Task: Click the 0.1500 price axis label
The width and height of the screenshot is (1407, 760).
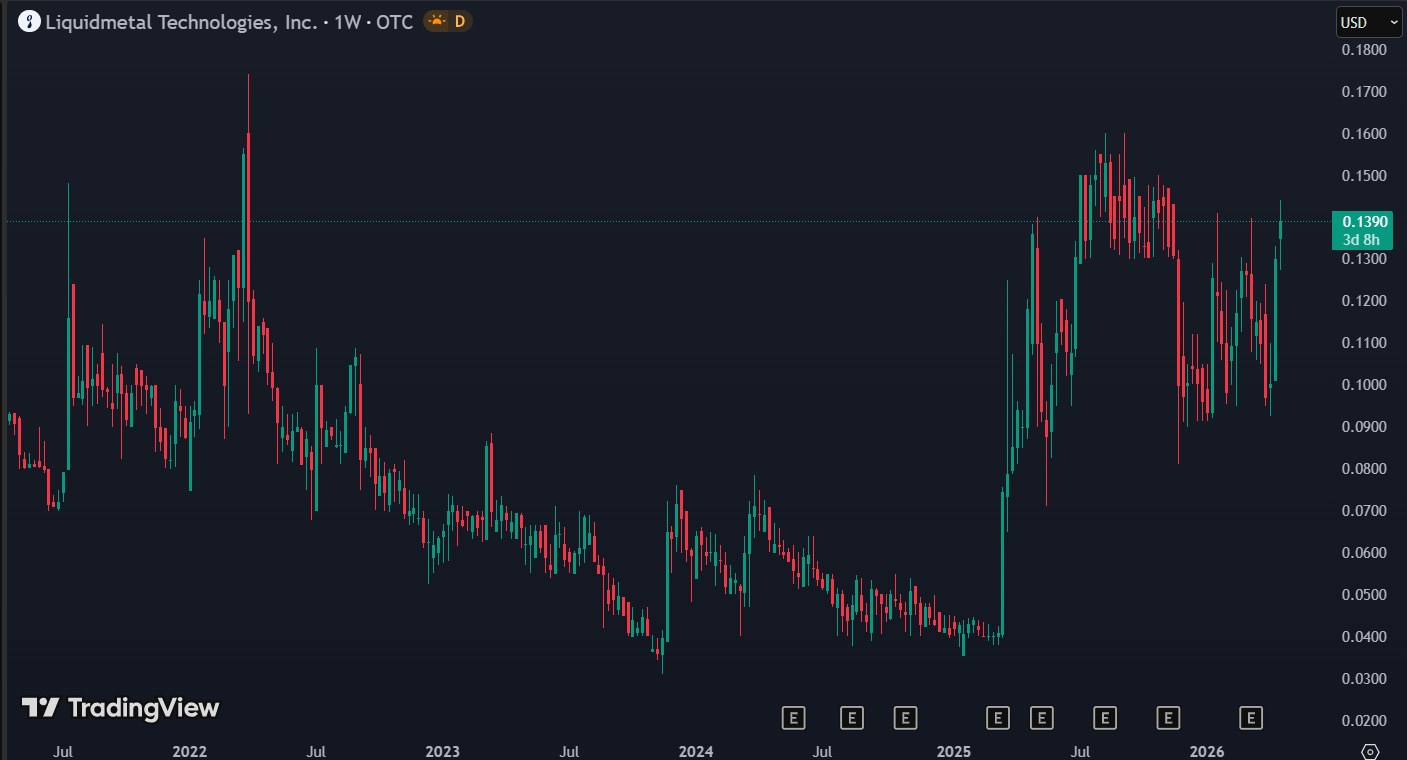Action: click(x=1364, y=176)
